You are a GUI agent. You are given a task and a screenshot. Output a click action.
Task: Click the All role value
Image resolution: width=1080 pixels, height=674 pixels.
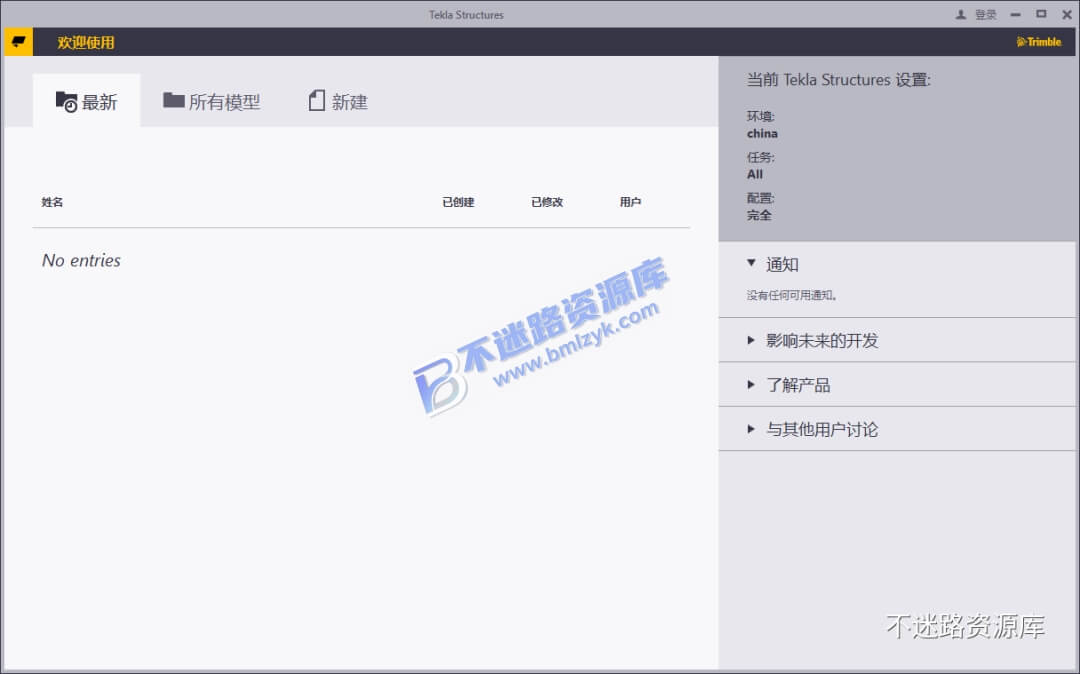(755, 174)
